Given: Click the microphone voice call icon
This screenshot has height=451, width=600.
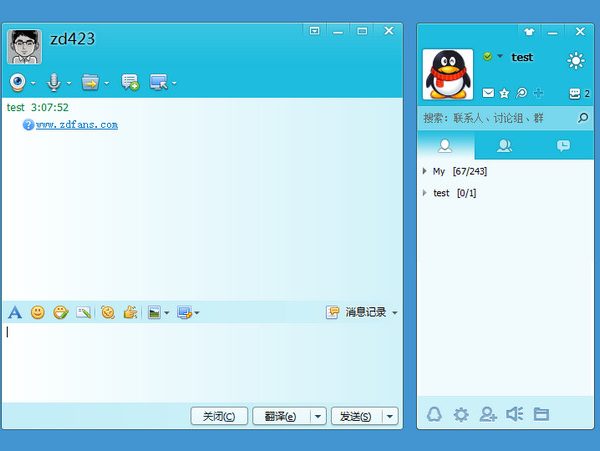Looking at the screenshot, I should [x=54, y=81].
